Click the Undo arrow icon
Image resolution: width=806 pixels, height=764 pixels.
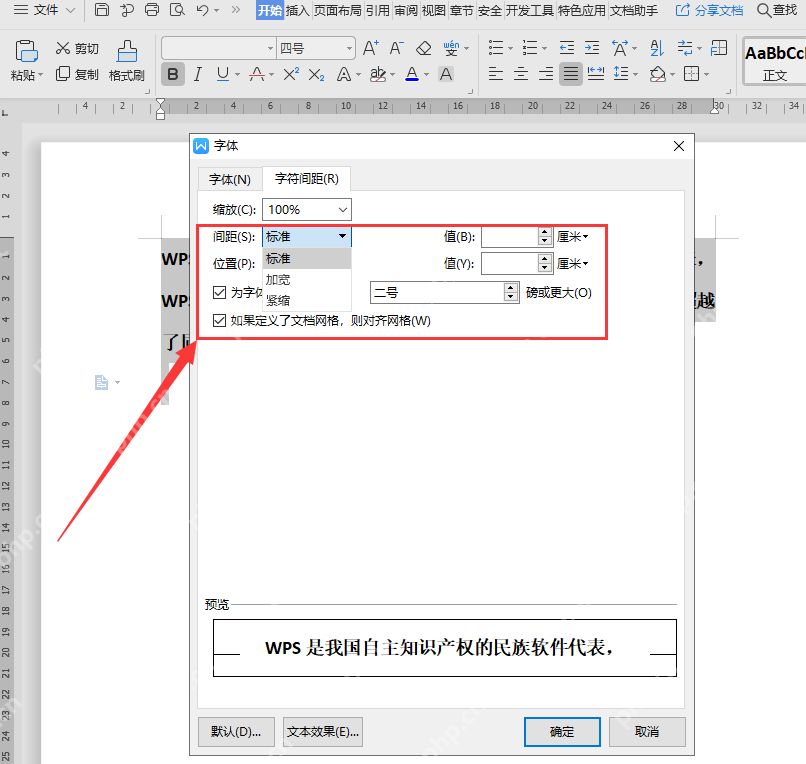[202, 10]
